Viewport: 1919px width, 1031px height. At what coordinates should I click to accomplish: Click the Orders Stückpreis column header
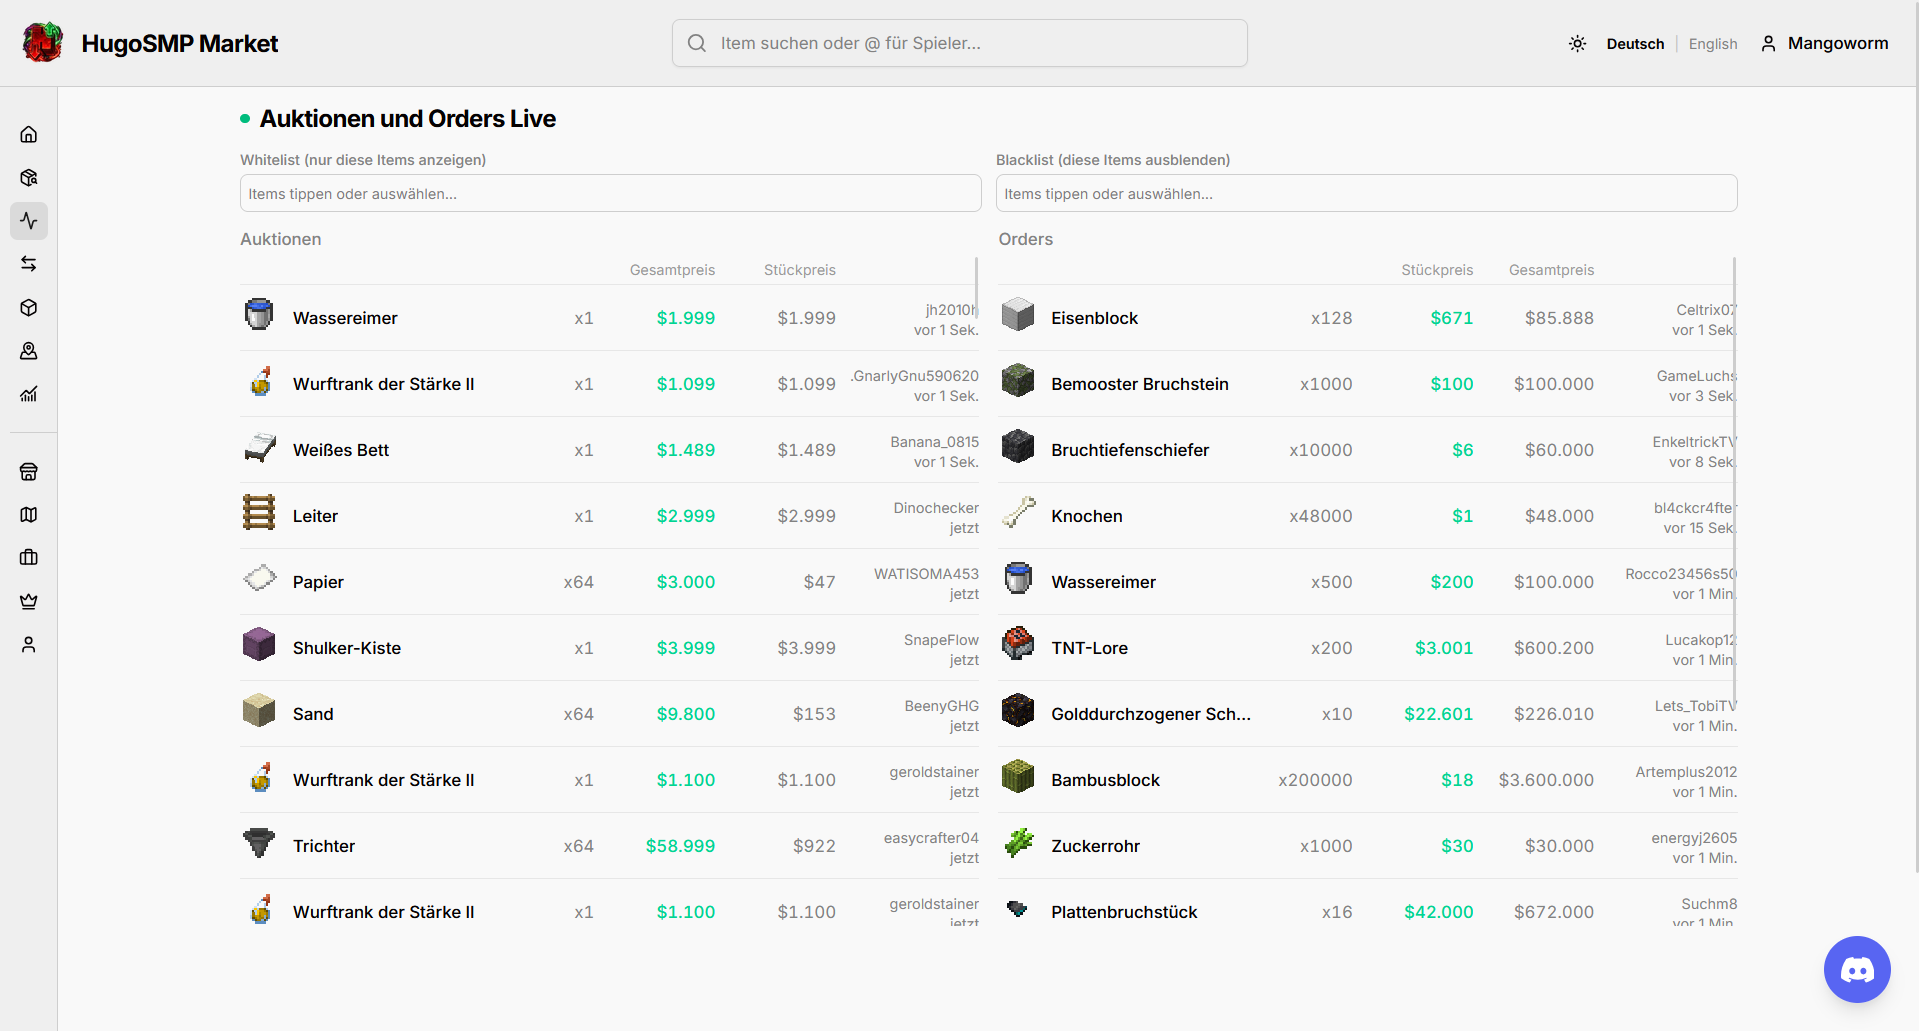pos(1437,270)
